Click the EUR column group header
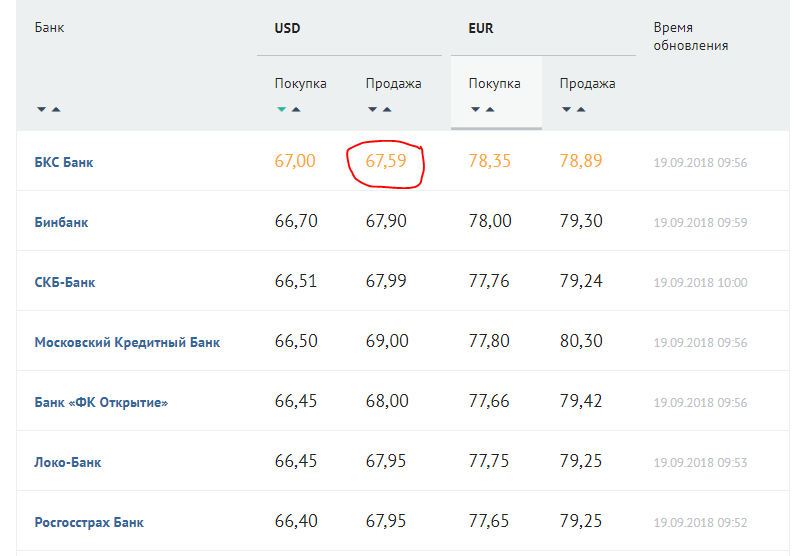The width and height of the screenshot is (795, 556). 481,28
